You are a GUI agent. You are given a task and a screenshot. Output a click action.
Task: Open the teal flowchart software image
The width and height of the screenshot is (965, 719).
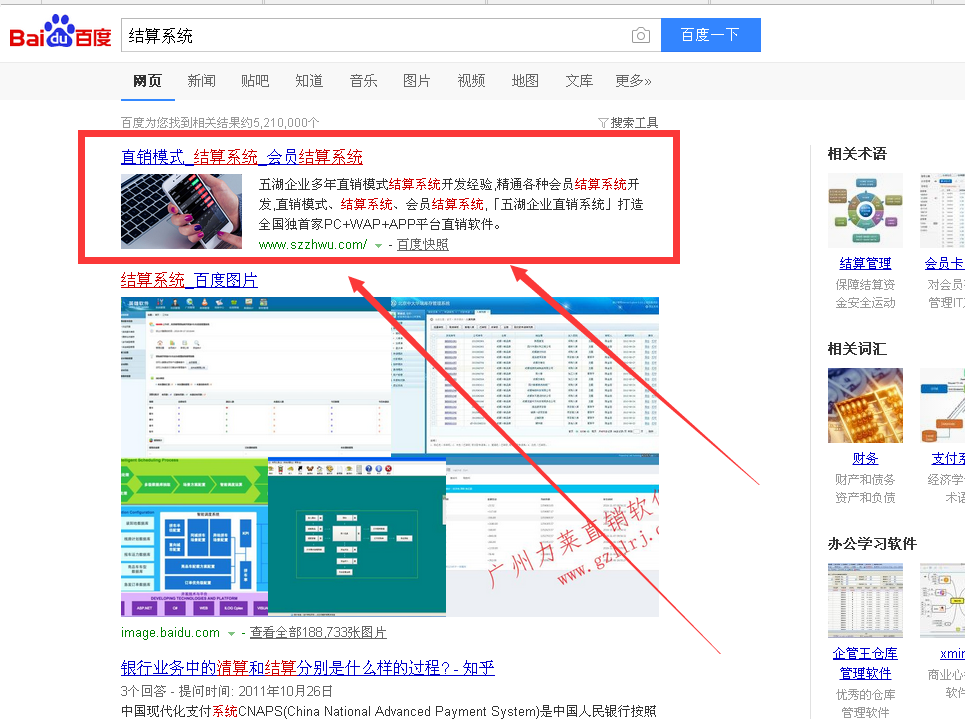(357, 537)
